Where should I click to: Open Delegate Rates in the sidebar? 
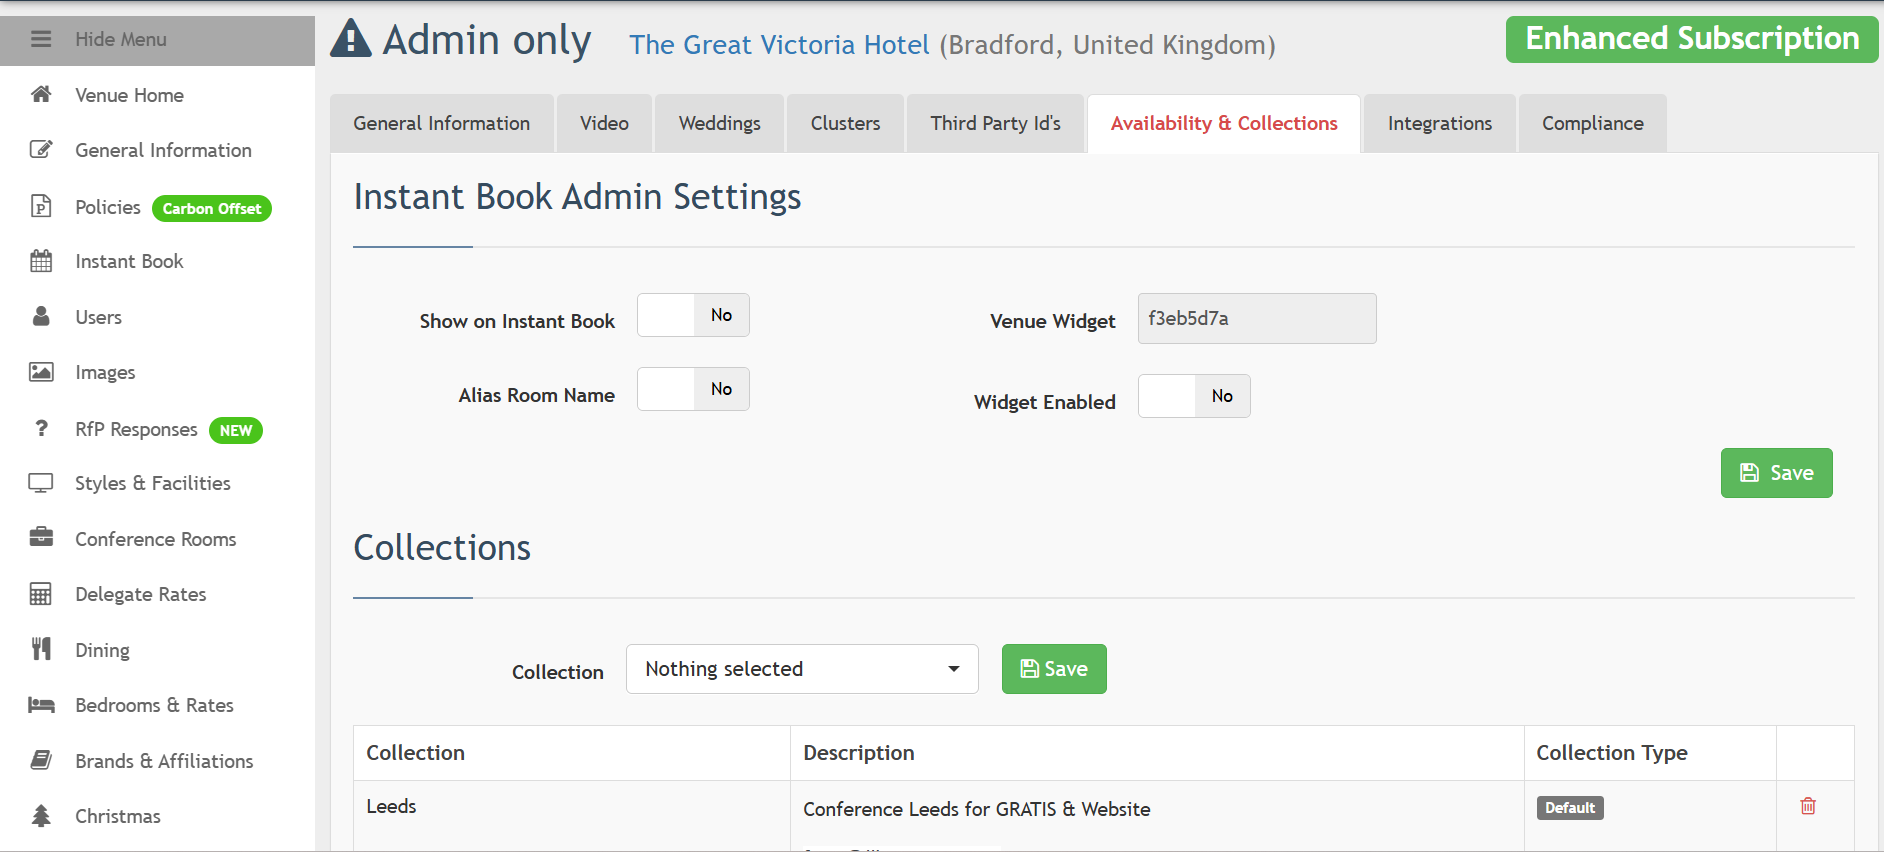[x=141, y=594]
